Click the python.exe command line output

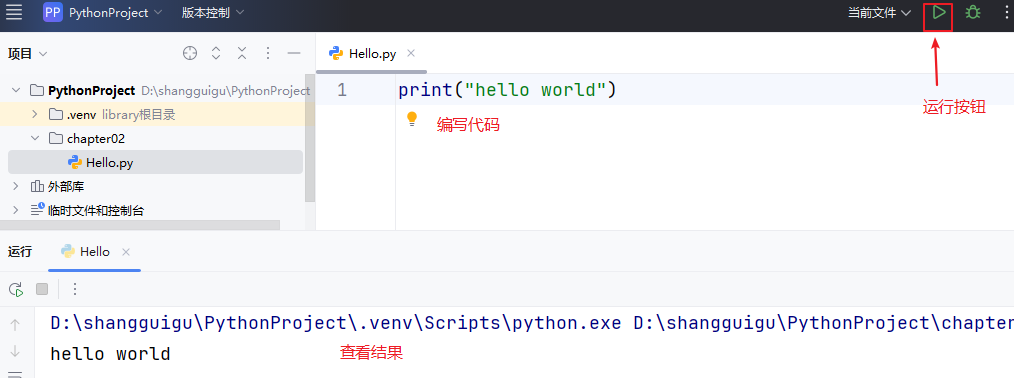point(532,322)
